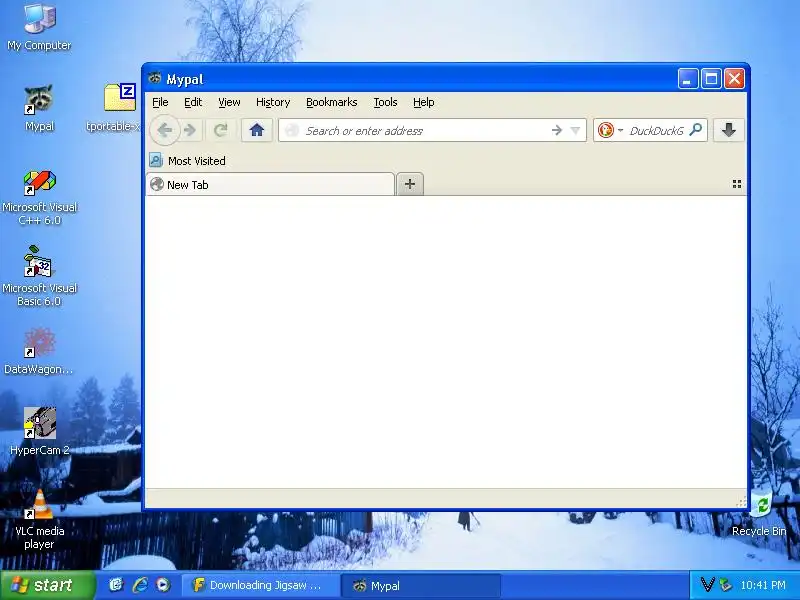The image size is (800, 600).
Task: Launch Internet Explorer from quick launch
Action: (x=140, y=585)
